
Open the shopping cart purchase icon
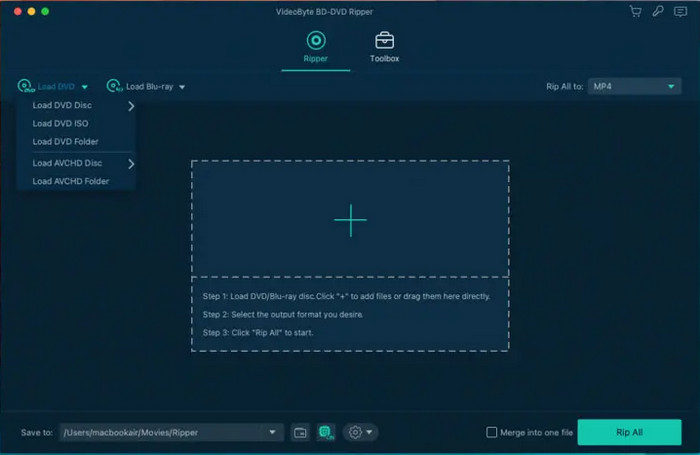[635, 12]
